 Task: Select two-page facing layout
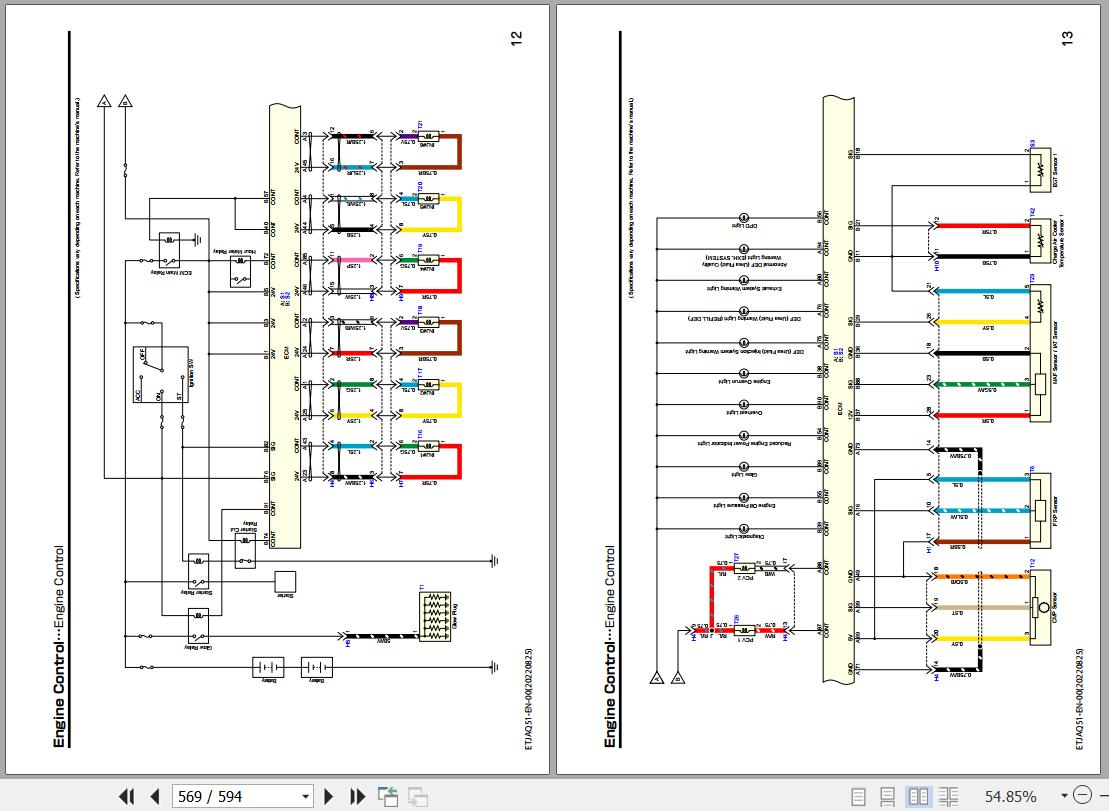(918, 797)
